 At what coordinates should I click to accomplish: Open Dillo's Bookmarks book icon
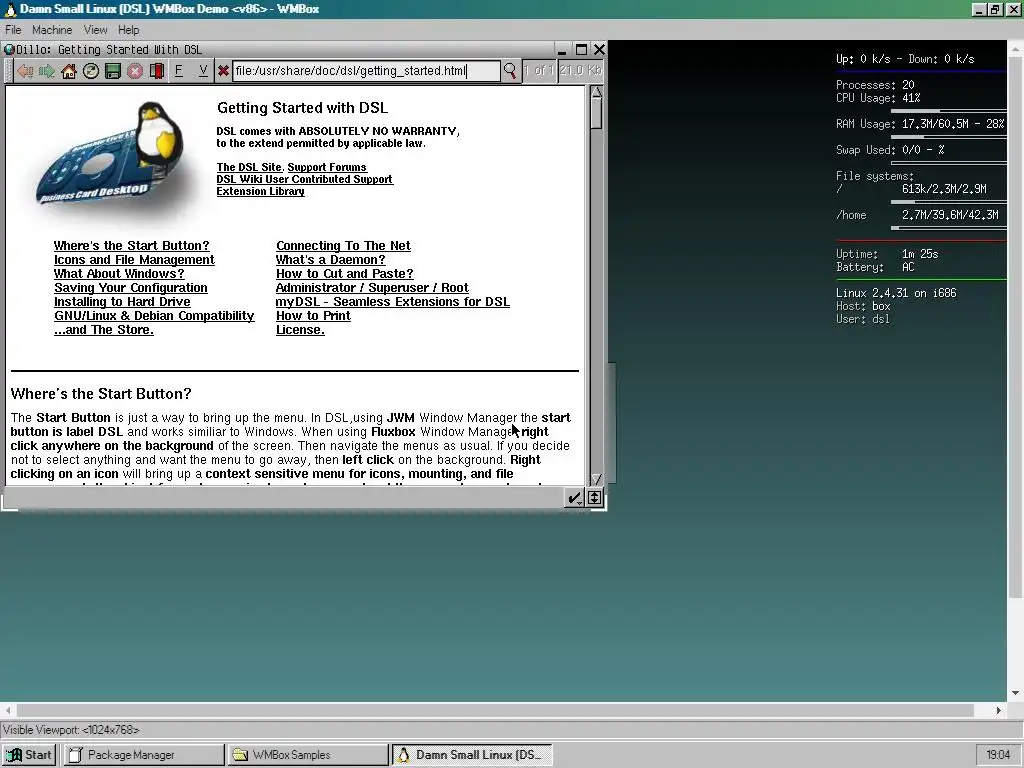tap(157, 71)
